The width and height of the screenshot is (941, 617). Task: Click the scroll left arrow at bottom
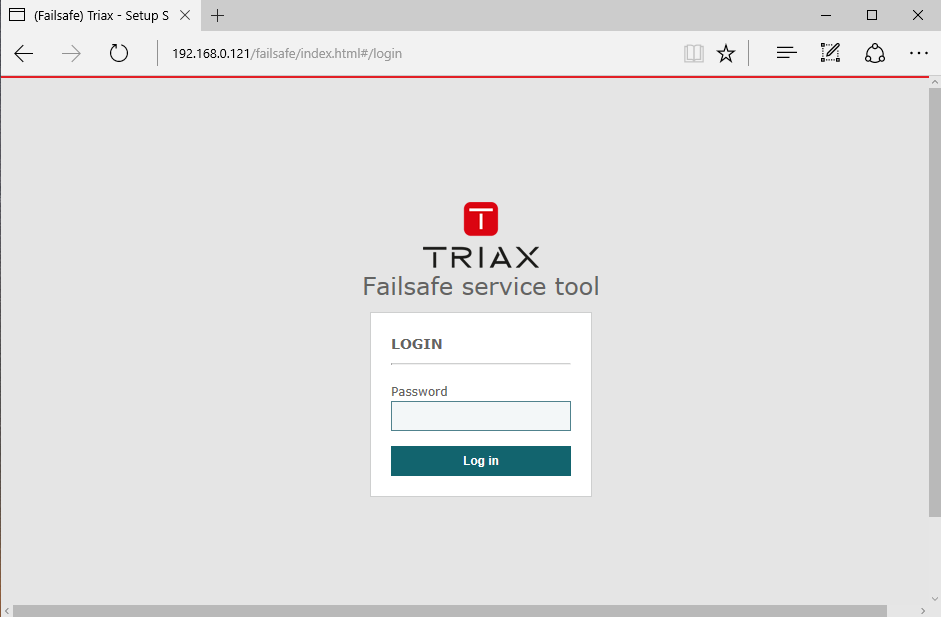(x=7, y=611)
